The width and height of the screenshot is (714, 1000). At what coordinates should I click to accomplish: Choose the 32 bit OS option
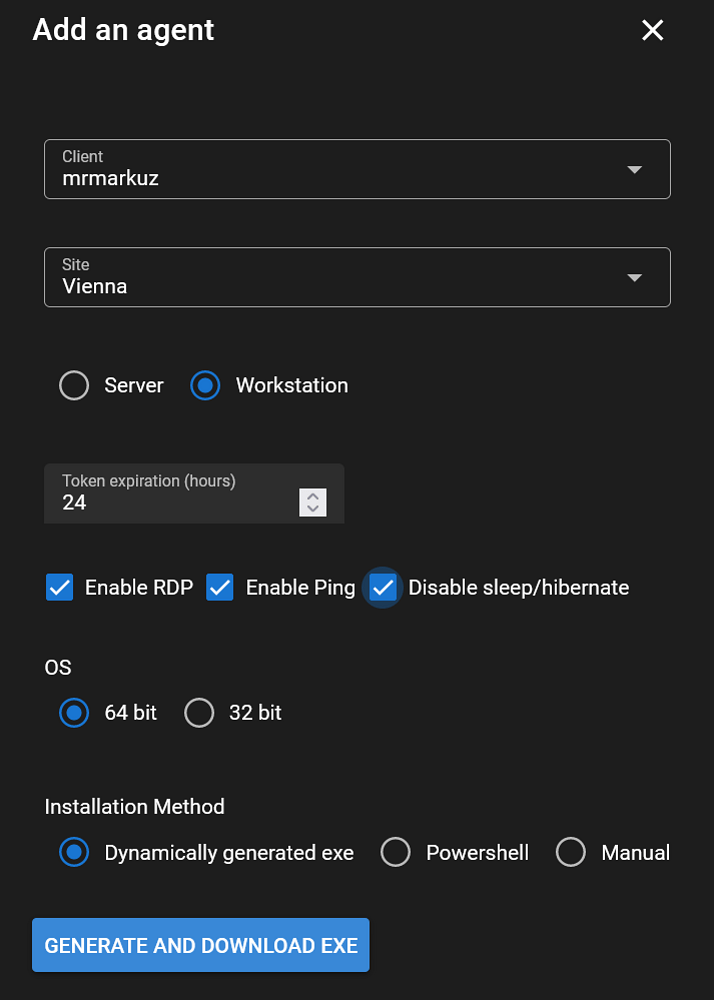click(199, 712)
